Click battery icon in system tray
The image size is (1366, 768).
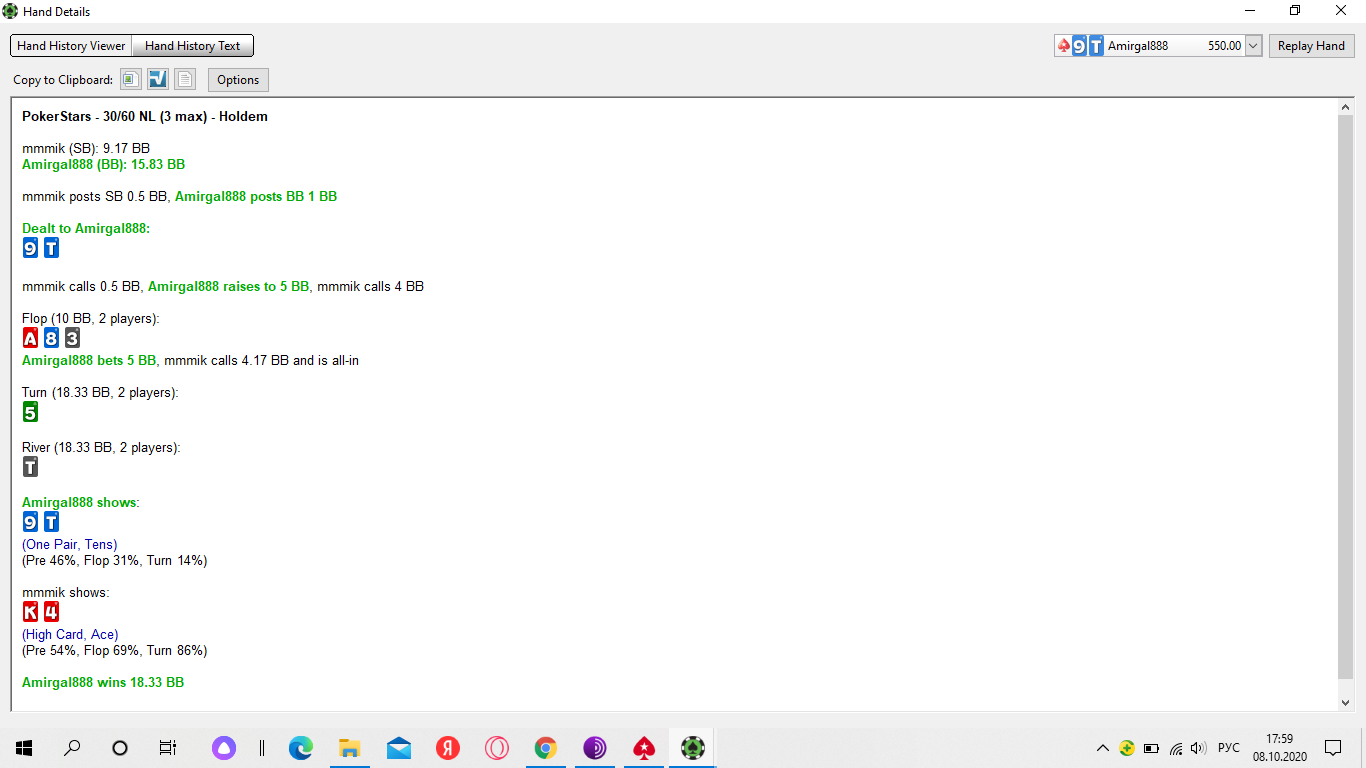(1151, 748)
